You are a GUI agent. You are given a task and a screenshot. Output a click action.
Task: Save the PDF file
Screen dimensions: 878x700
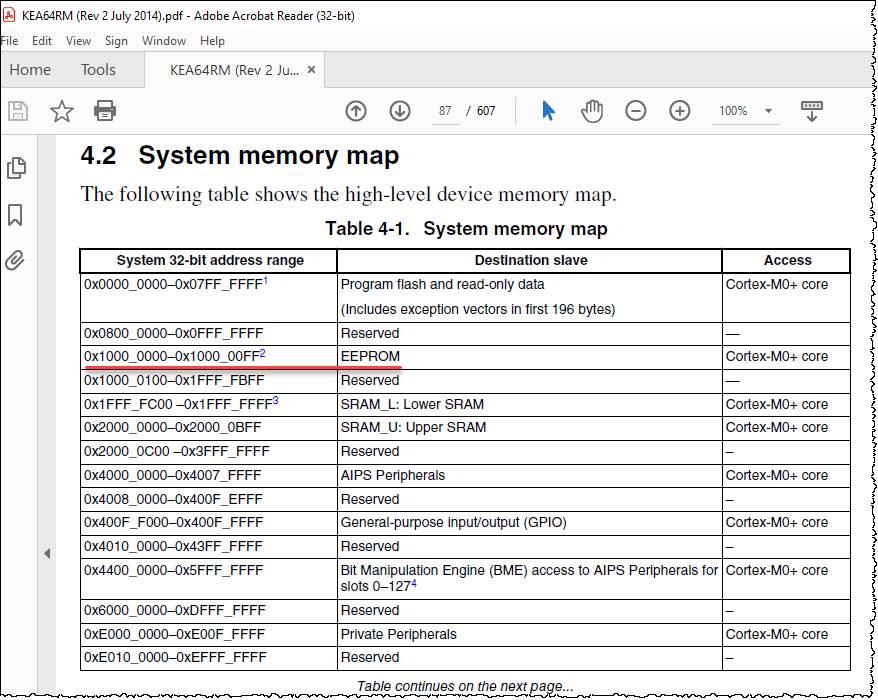point(18,111)
